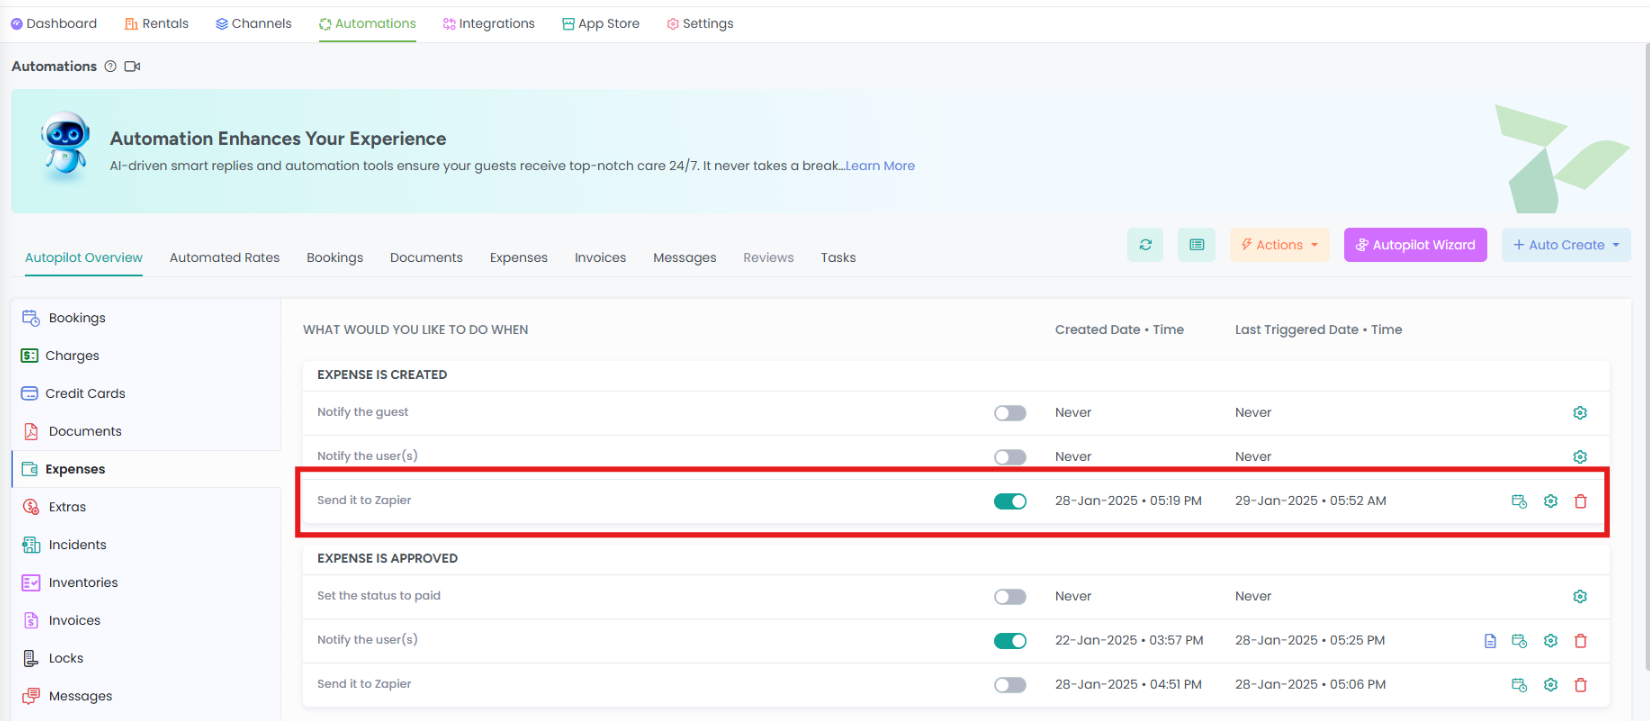Screen dimensions: 1650x721
Task: Open the Auto Create dropdown
Action: click(x=1566, y=245)
